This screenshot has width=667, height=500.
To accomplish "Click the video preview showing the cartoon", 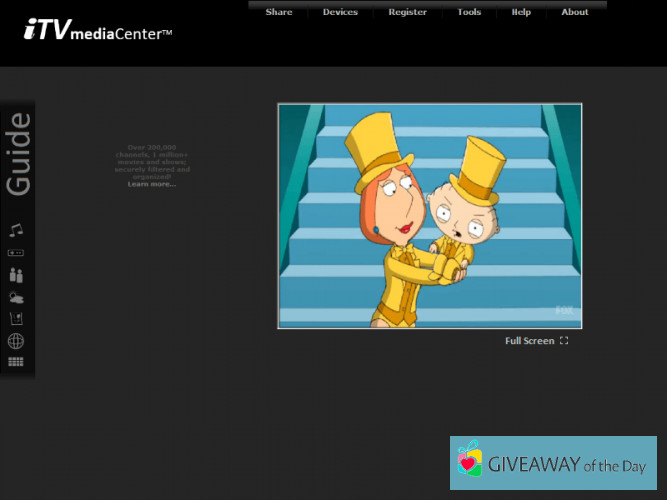I will 429,216.
